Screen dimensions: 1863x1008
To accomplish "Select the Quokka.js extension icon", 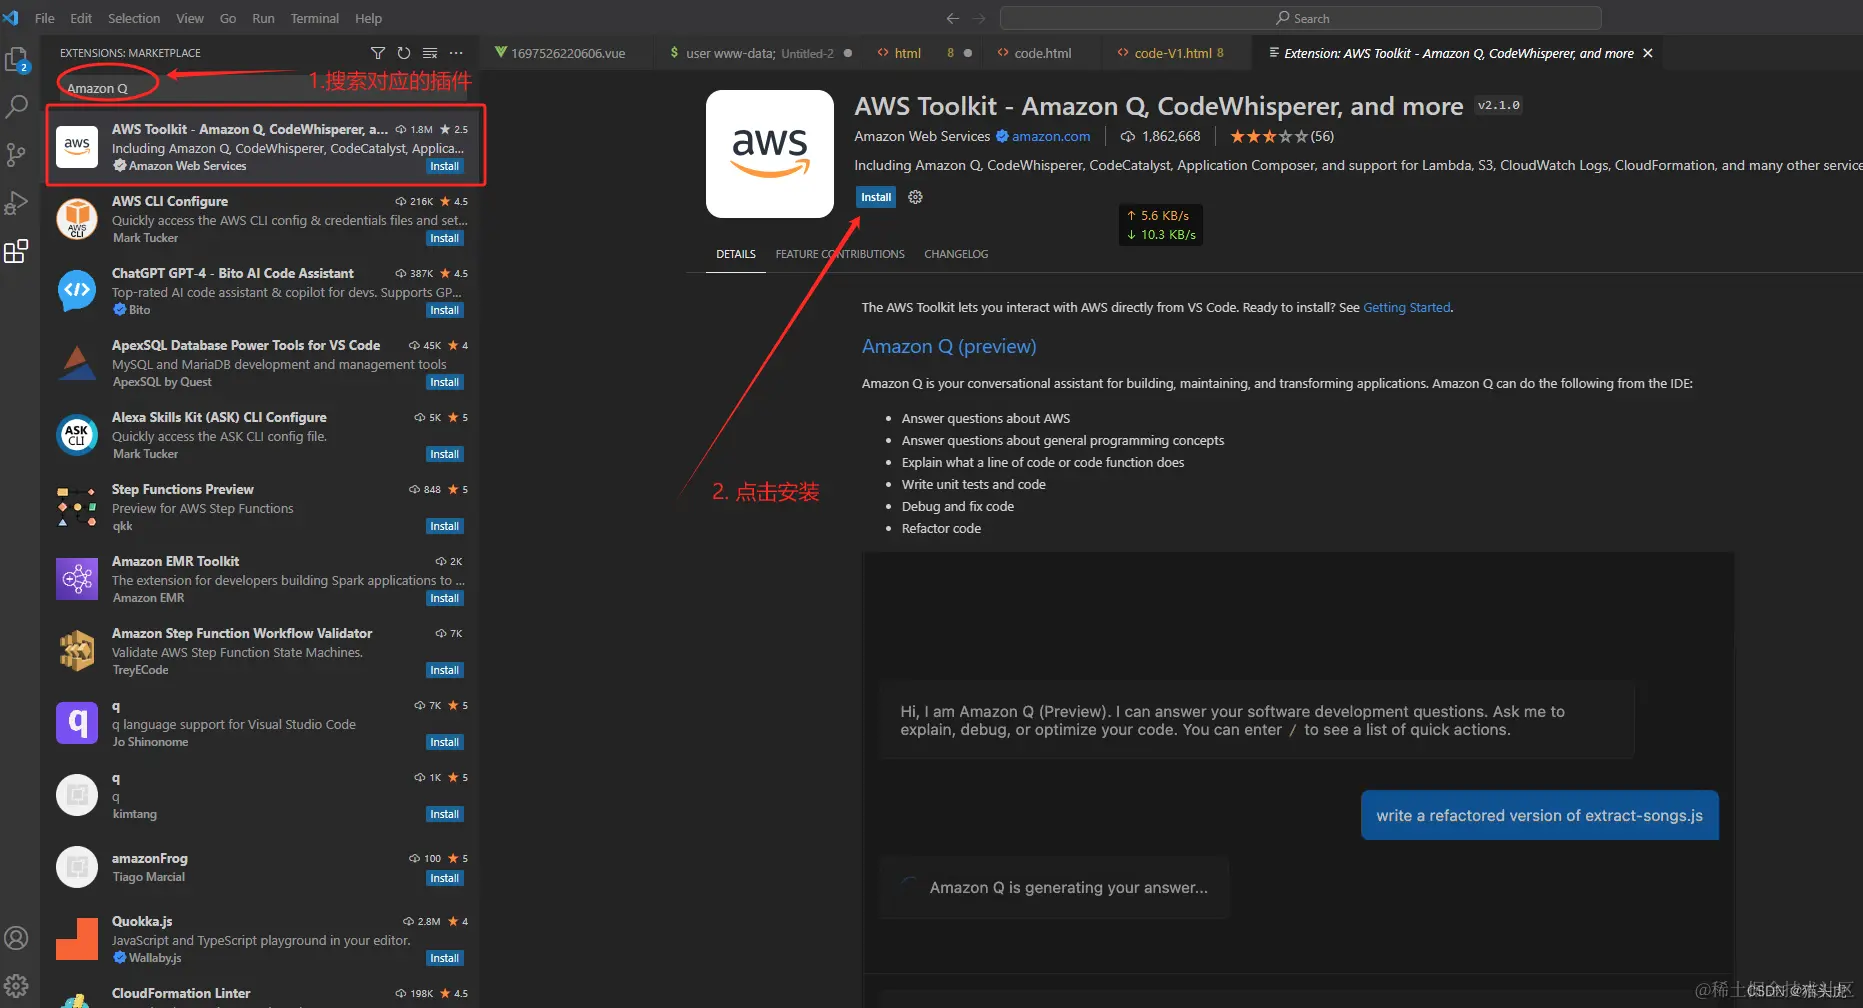I will click(x=77, y=938).
